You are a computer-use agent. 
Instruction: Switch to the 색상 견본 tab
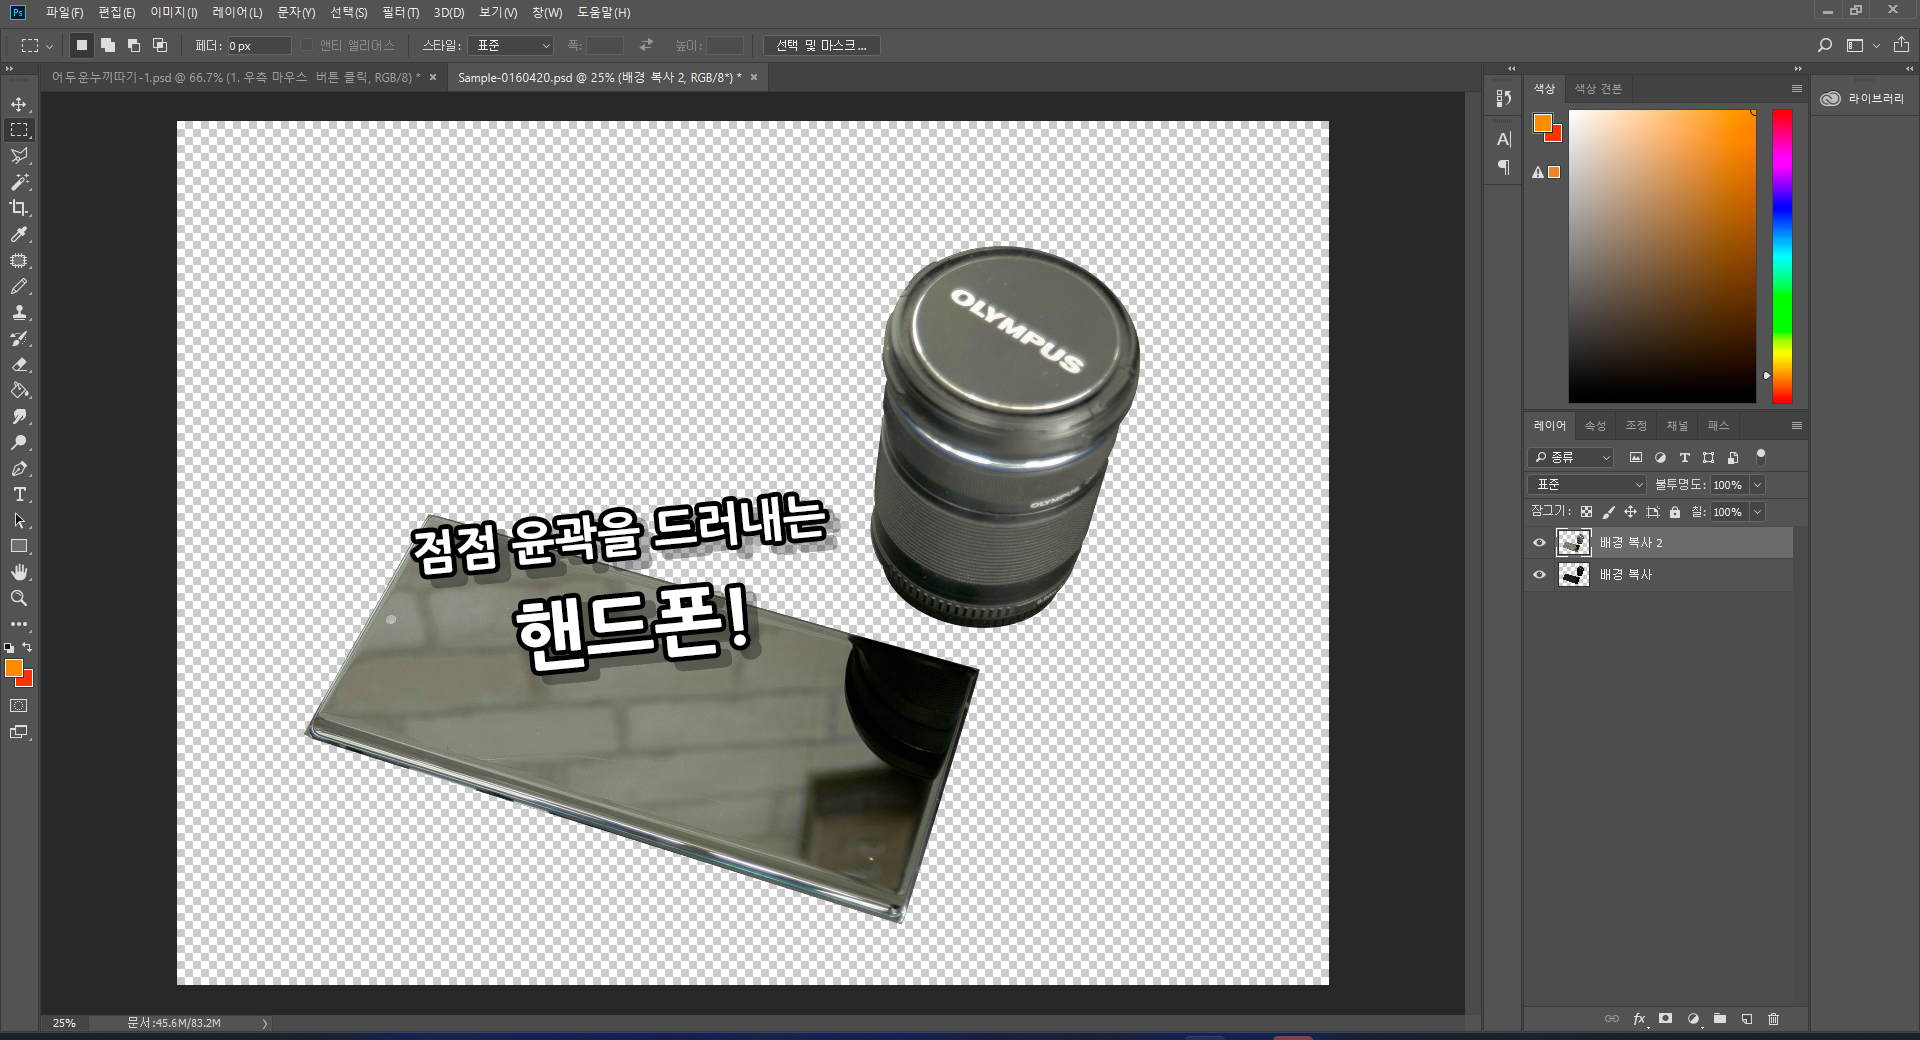coord(1598,89)
